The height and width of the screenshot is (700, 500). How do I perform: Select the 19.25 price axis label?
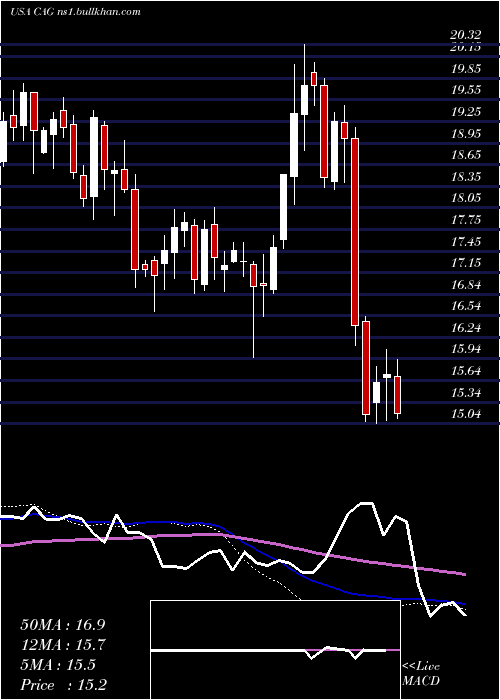coord(466,112)
